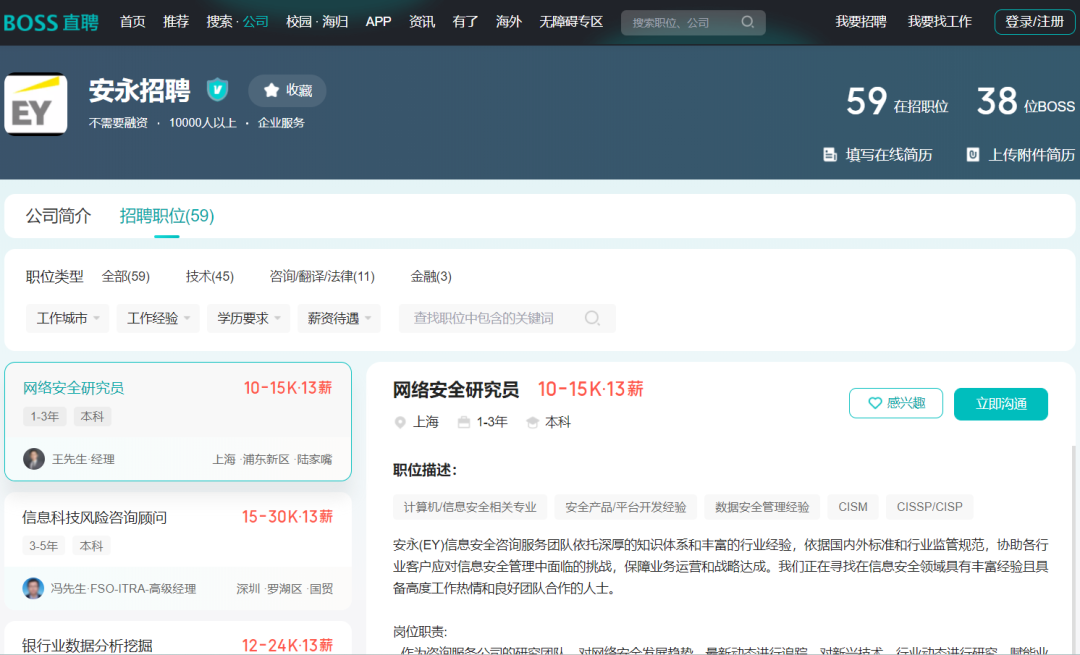This screenshot has height=655, width=1080.
Task: Open 有了 in the navigation
Action: [x=466, y=22]
